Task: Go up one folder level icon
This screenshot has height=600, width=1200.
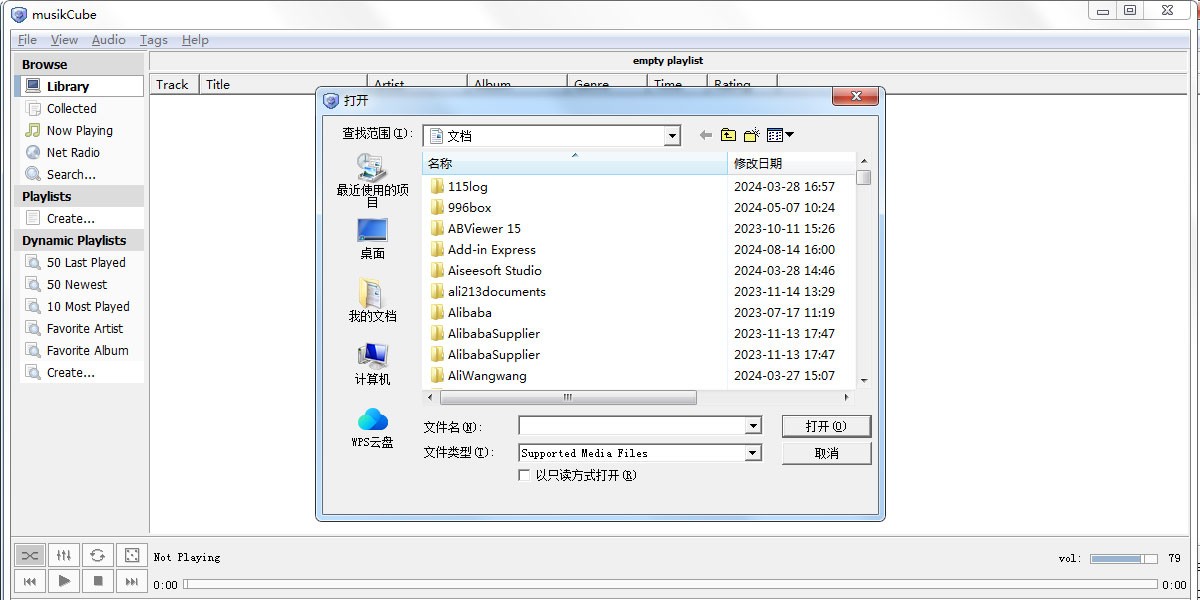Action: 728,135
